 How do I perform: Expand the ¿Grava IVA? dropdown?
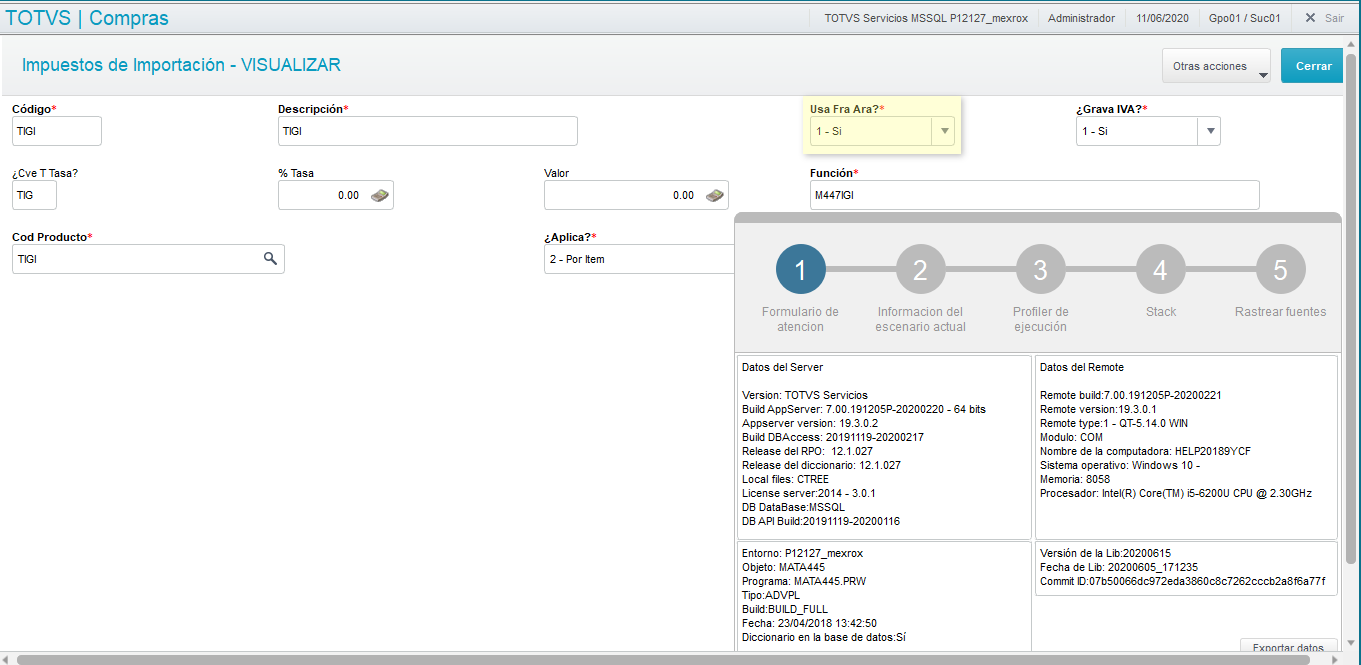tap(1209, 131)
